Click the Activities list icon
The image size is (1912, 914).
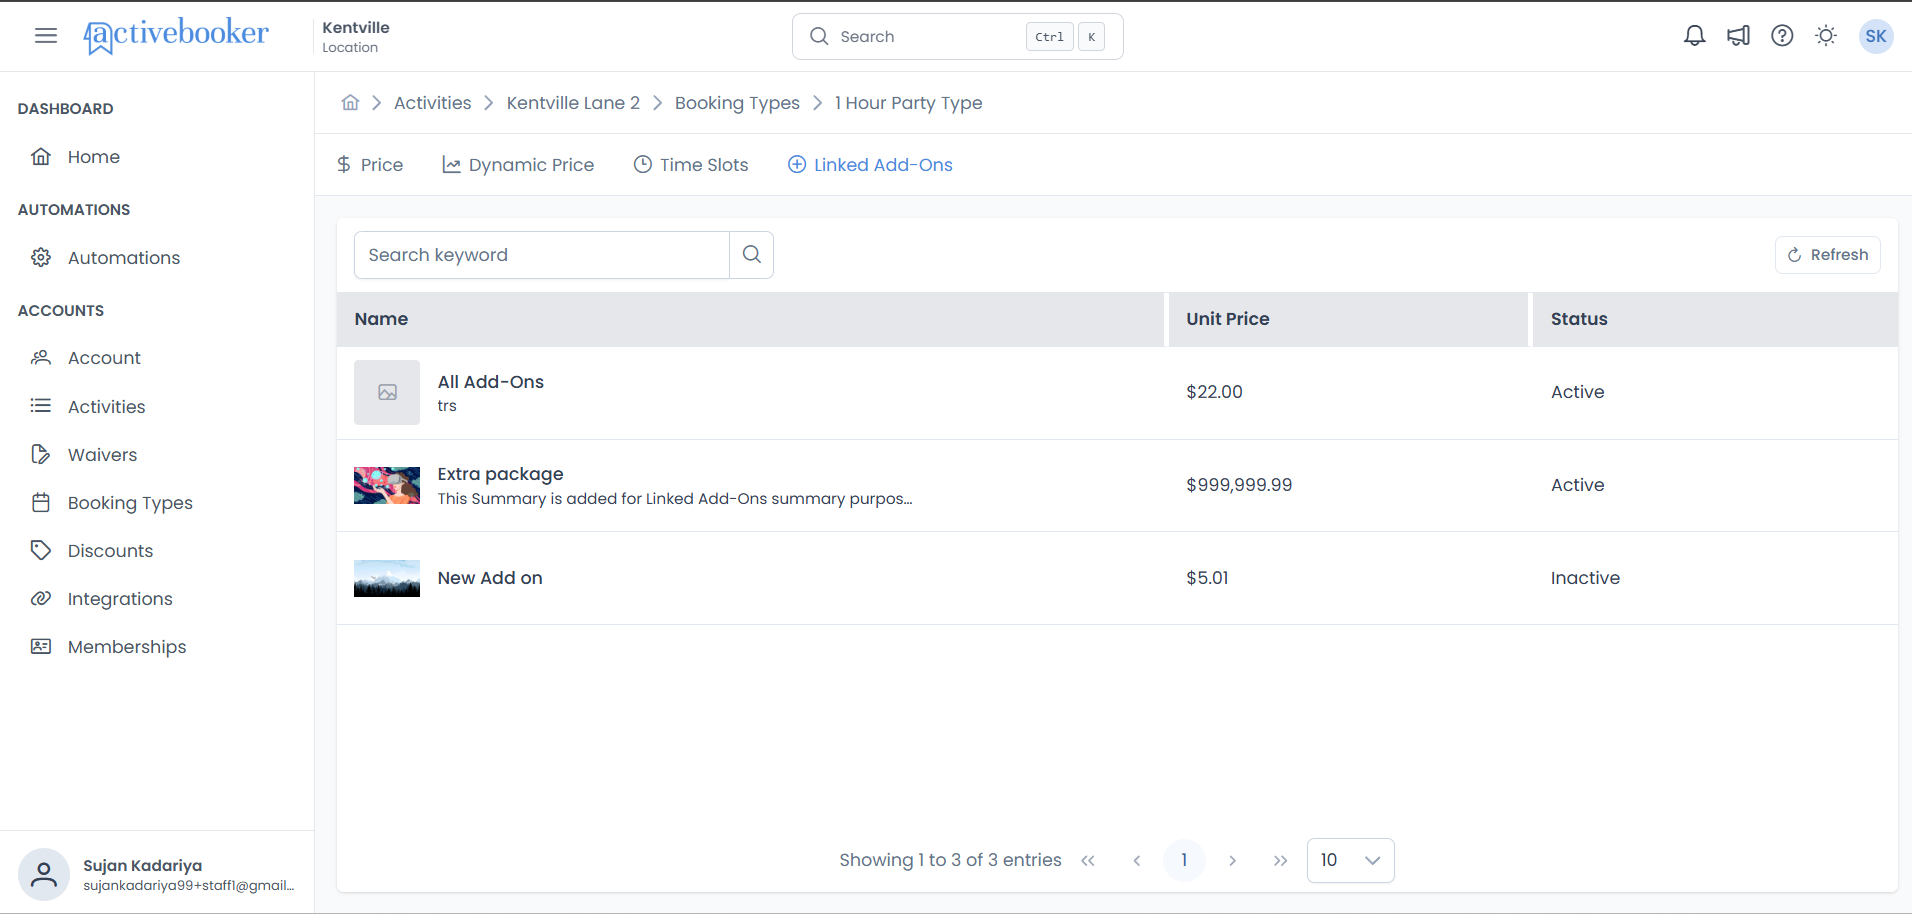pos(41,406)
